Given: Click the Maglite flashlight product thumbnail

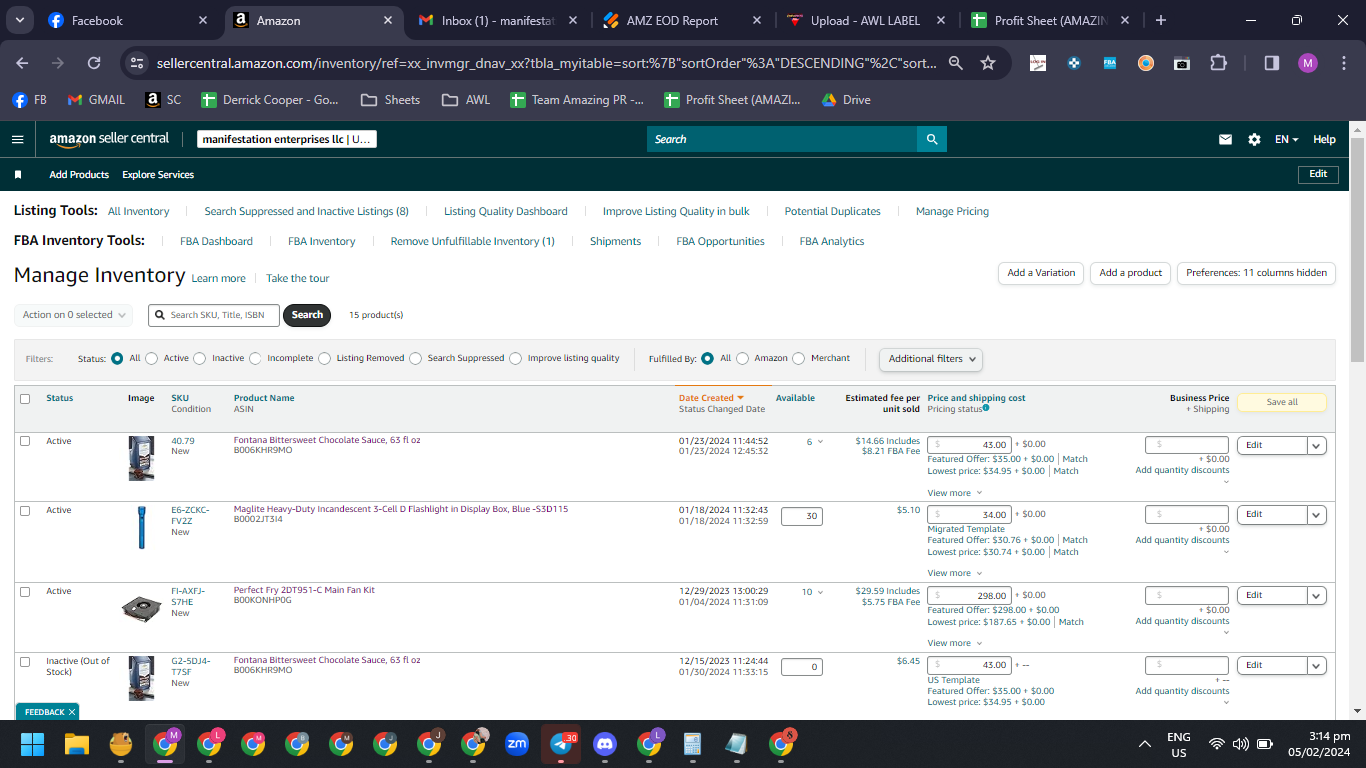Looking at the screenshot, I should pyautogui.click(x=141, y=527).
